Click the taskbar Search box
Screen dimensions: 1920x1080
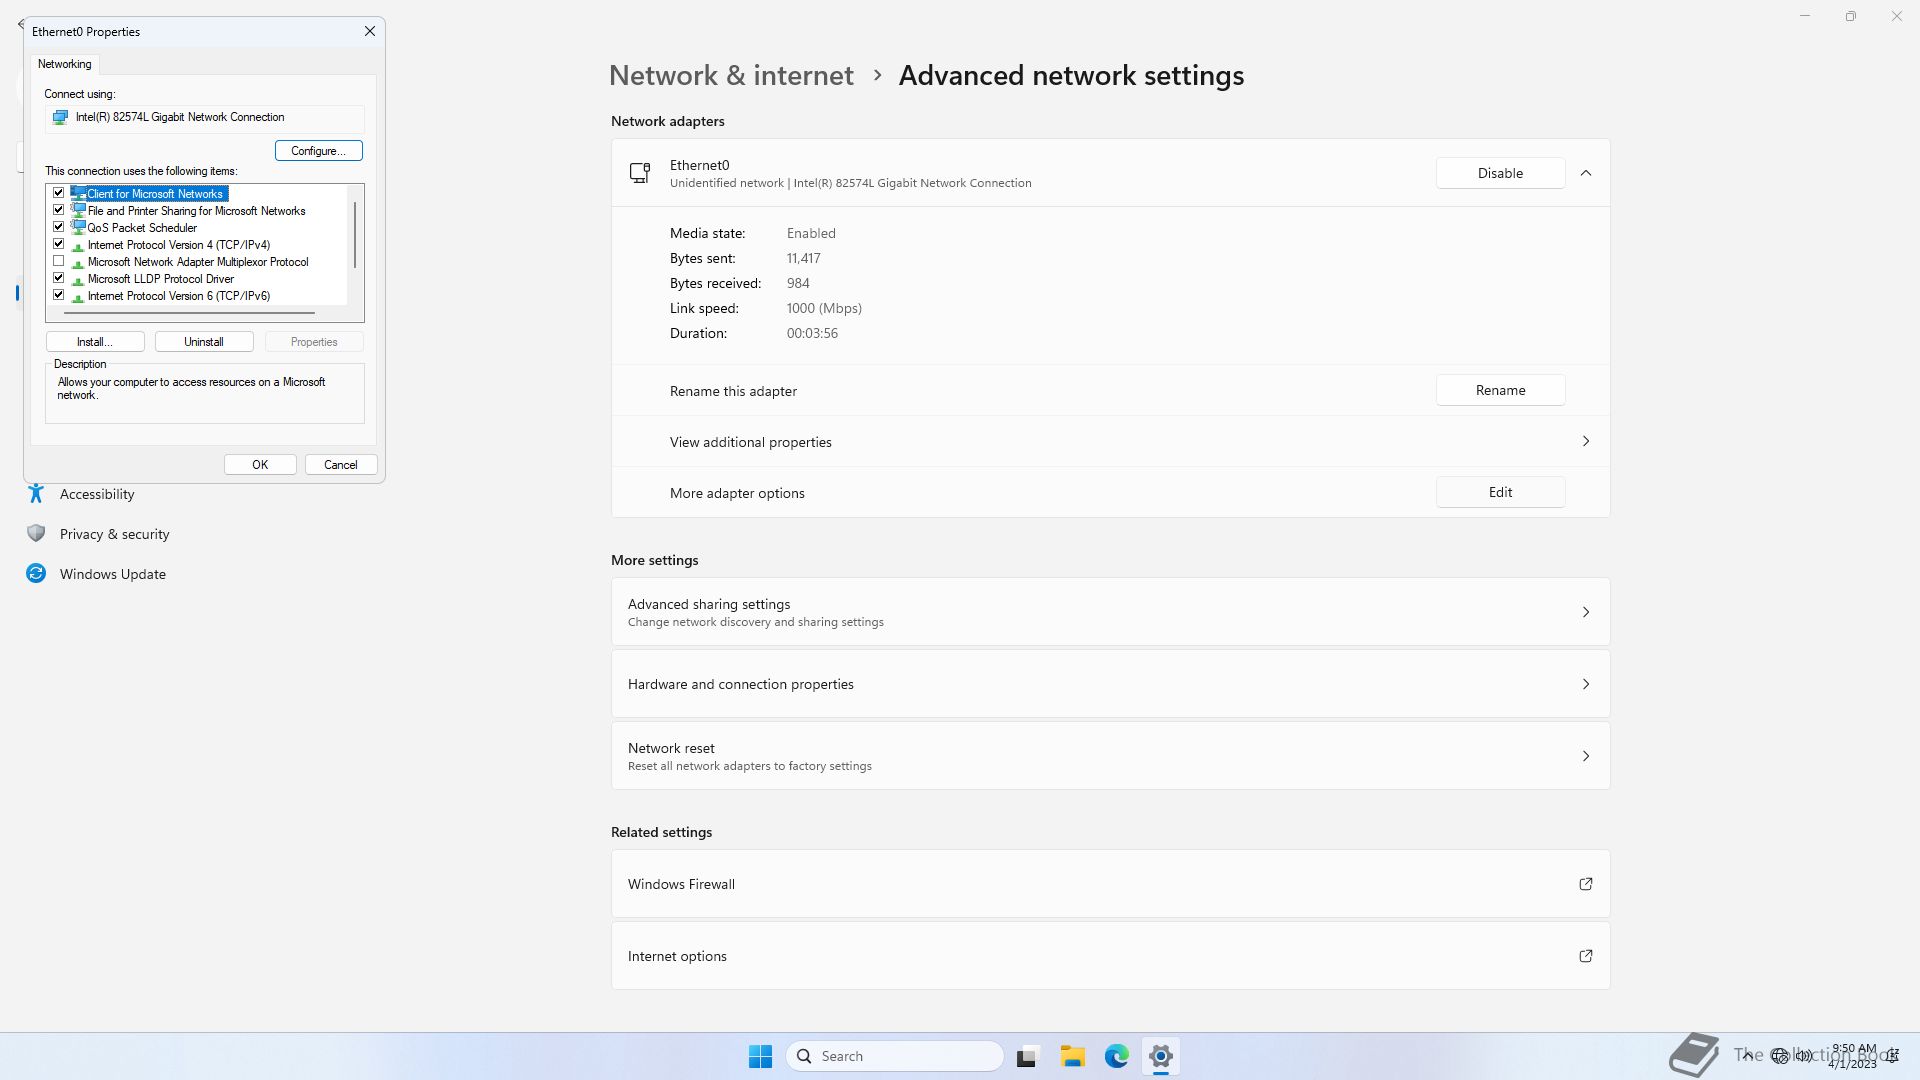[x=895, y=1056]
